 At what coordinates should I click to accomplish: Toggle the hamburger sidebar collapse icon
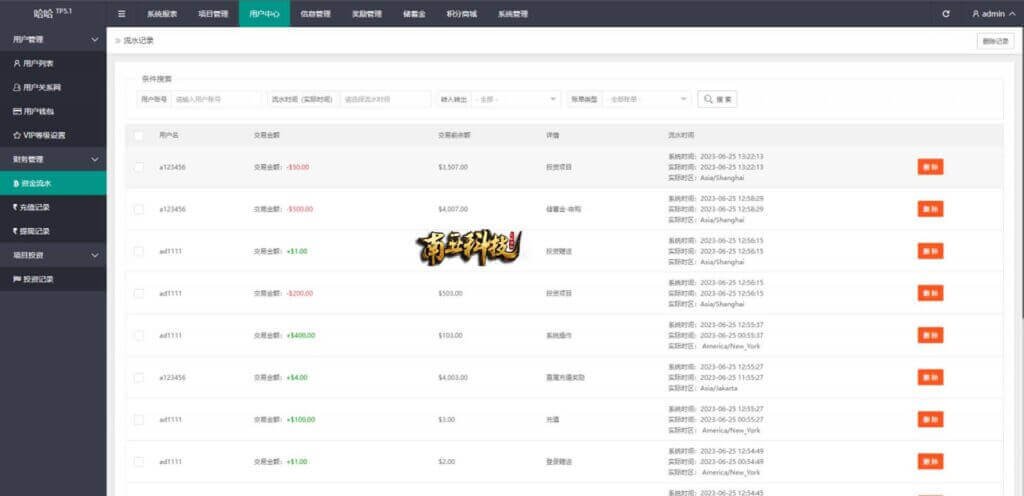coord(122,14)
